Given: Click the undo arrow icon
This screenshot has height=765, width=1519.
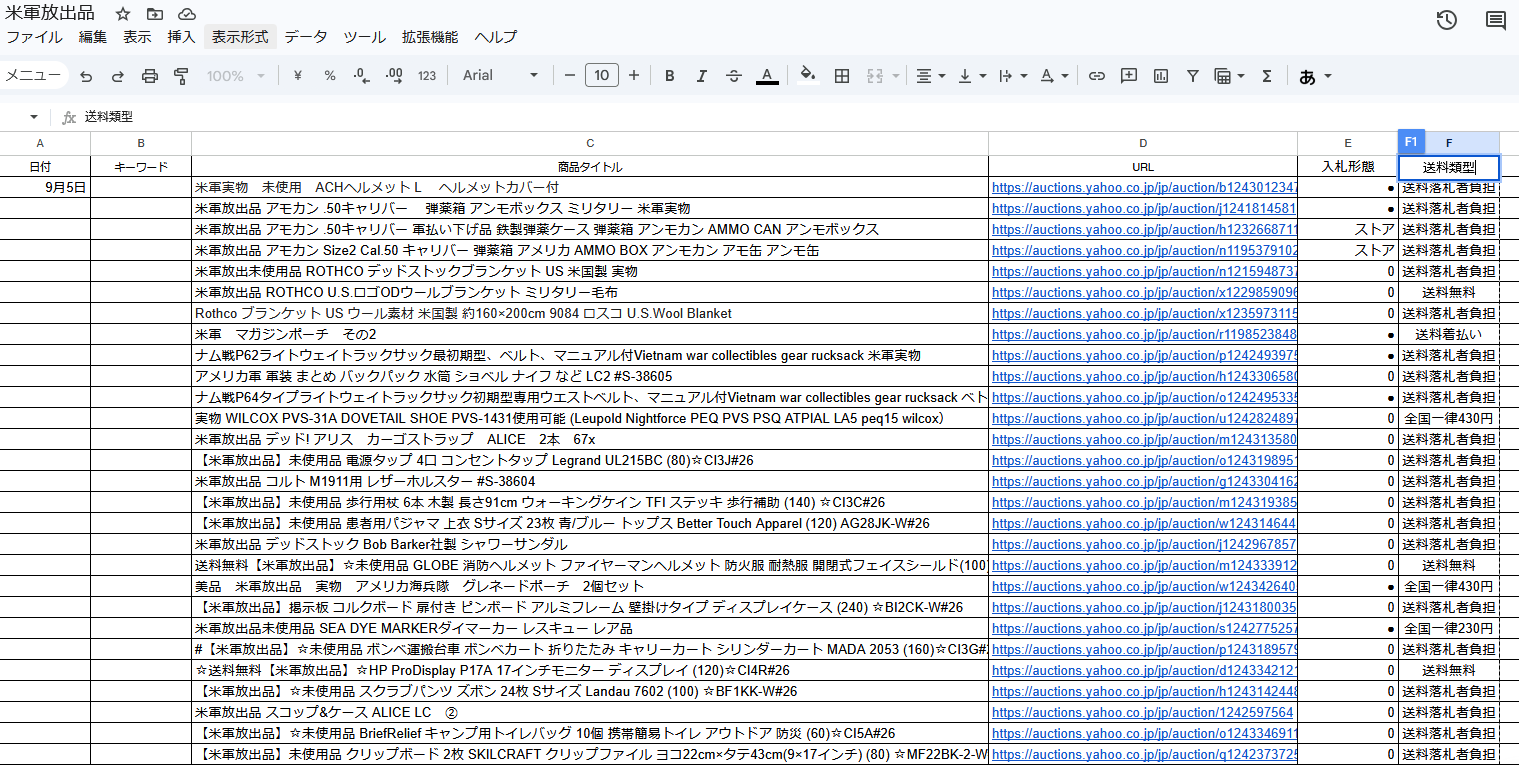Looking at the screenshot, I should (x=86, y=76).
